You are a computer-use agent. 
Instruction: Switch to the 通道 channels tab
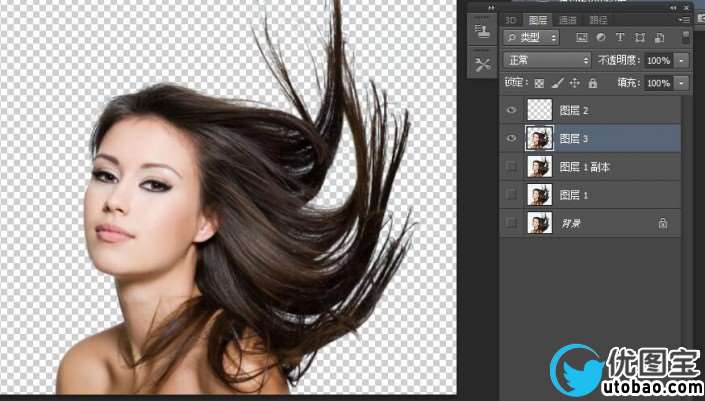[568, 20]
